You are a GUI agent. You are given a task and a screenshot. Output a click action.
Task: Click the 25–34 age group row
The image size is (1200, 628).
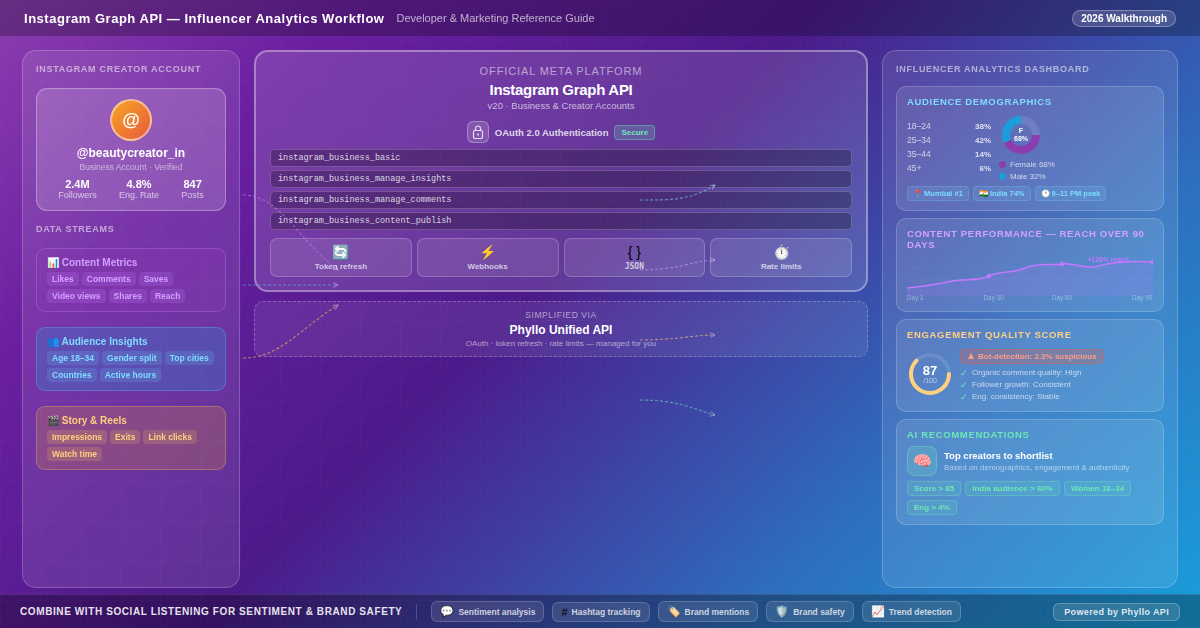tap(949, 140)
